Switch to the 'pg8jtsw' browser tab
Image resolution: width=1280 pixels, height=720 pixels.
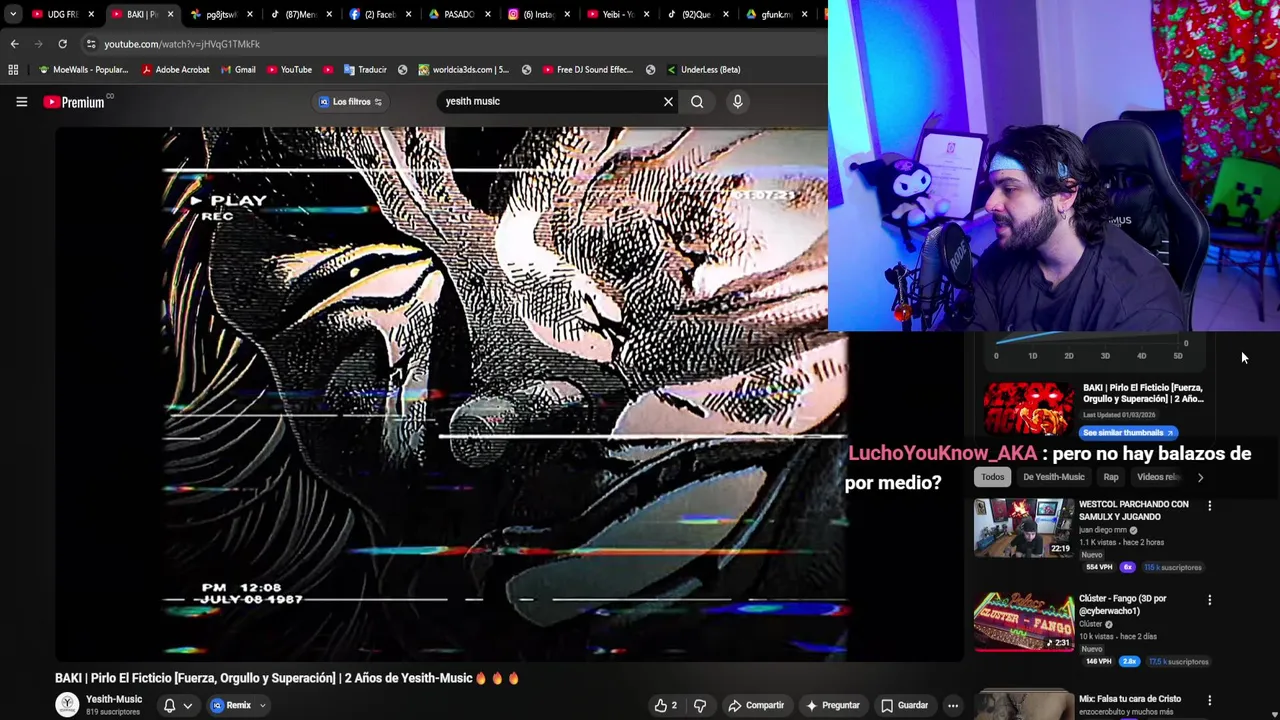coord(220,14)
